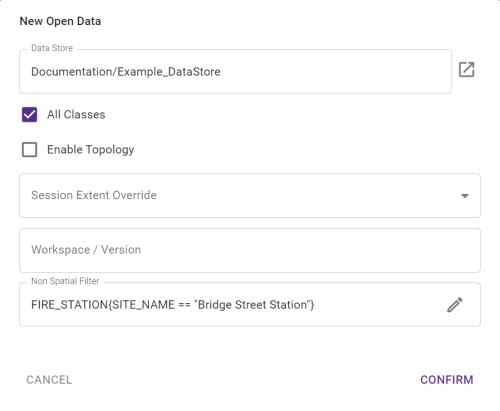Cancel the New Open Data dialog
The width and height of the screenshot is (500, 411).
[49, 380]
